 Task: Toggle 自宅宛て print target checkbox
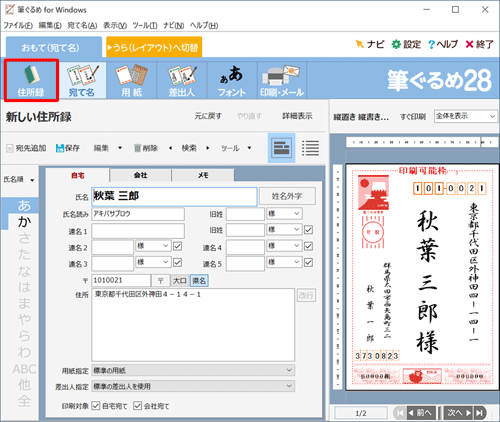tap(96, 406)
